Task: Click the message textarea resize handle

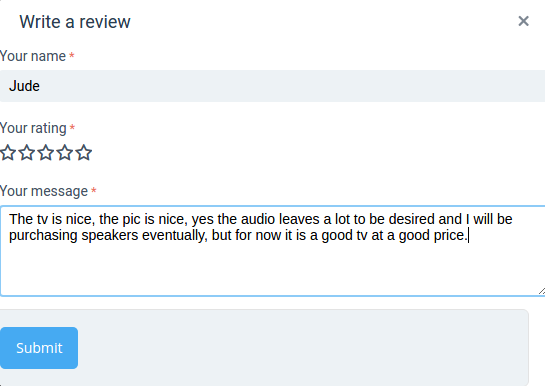Action: click(x=542, y=291)
